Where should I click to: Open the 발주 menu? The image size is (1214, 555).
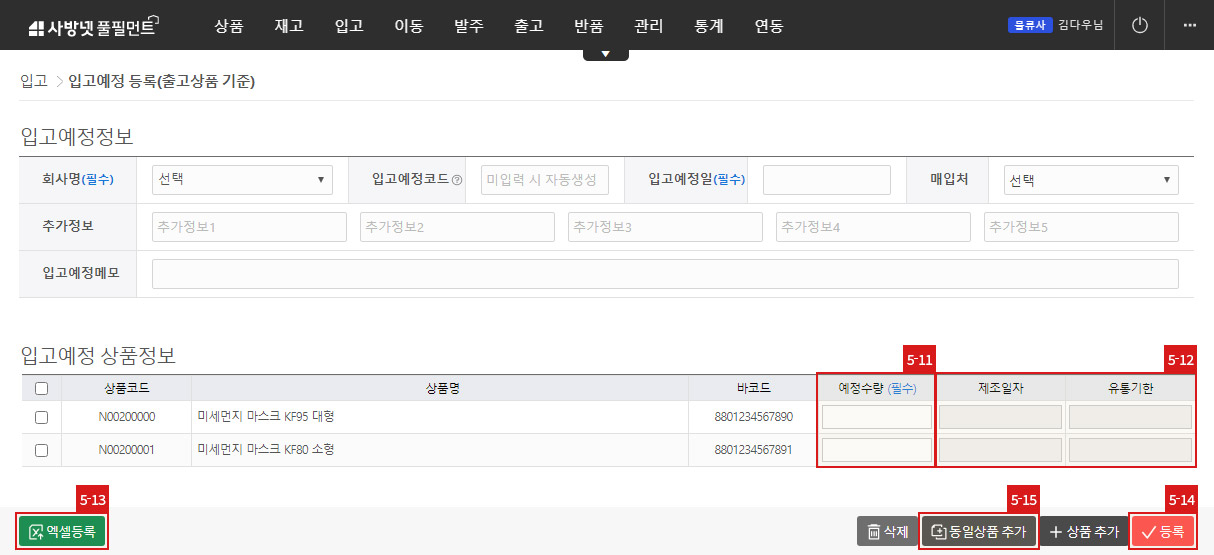pyautogui.click(x=468, y=26)
